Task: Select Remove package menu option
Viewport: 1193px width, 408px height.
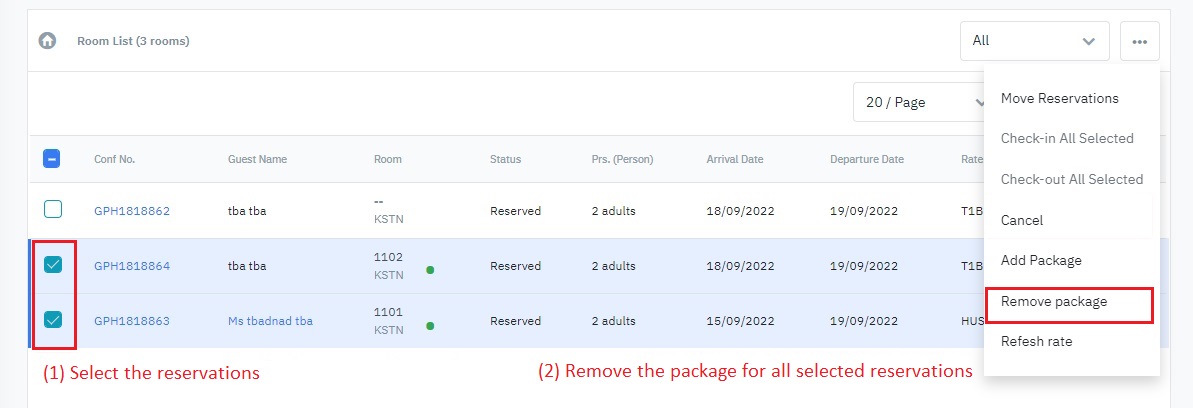Action: [x=1053, y=301]
